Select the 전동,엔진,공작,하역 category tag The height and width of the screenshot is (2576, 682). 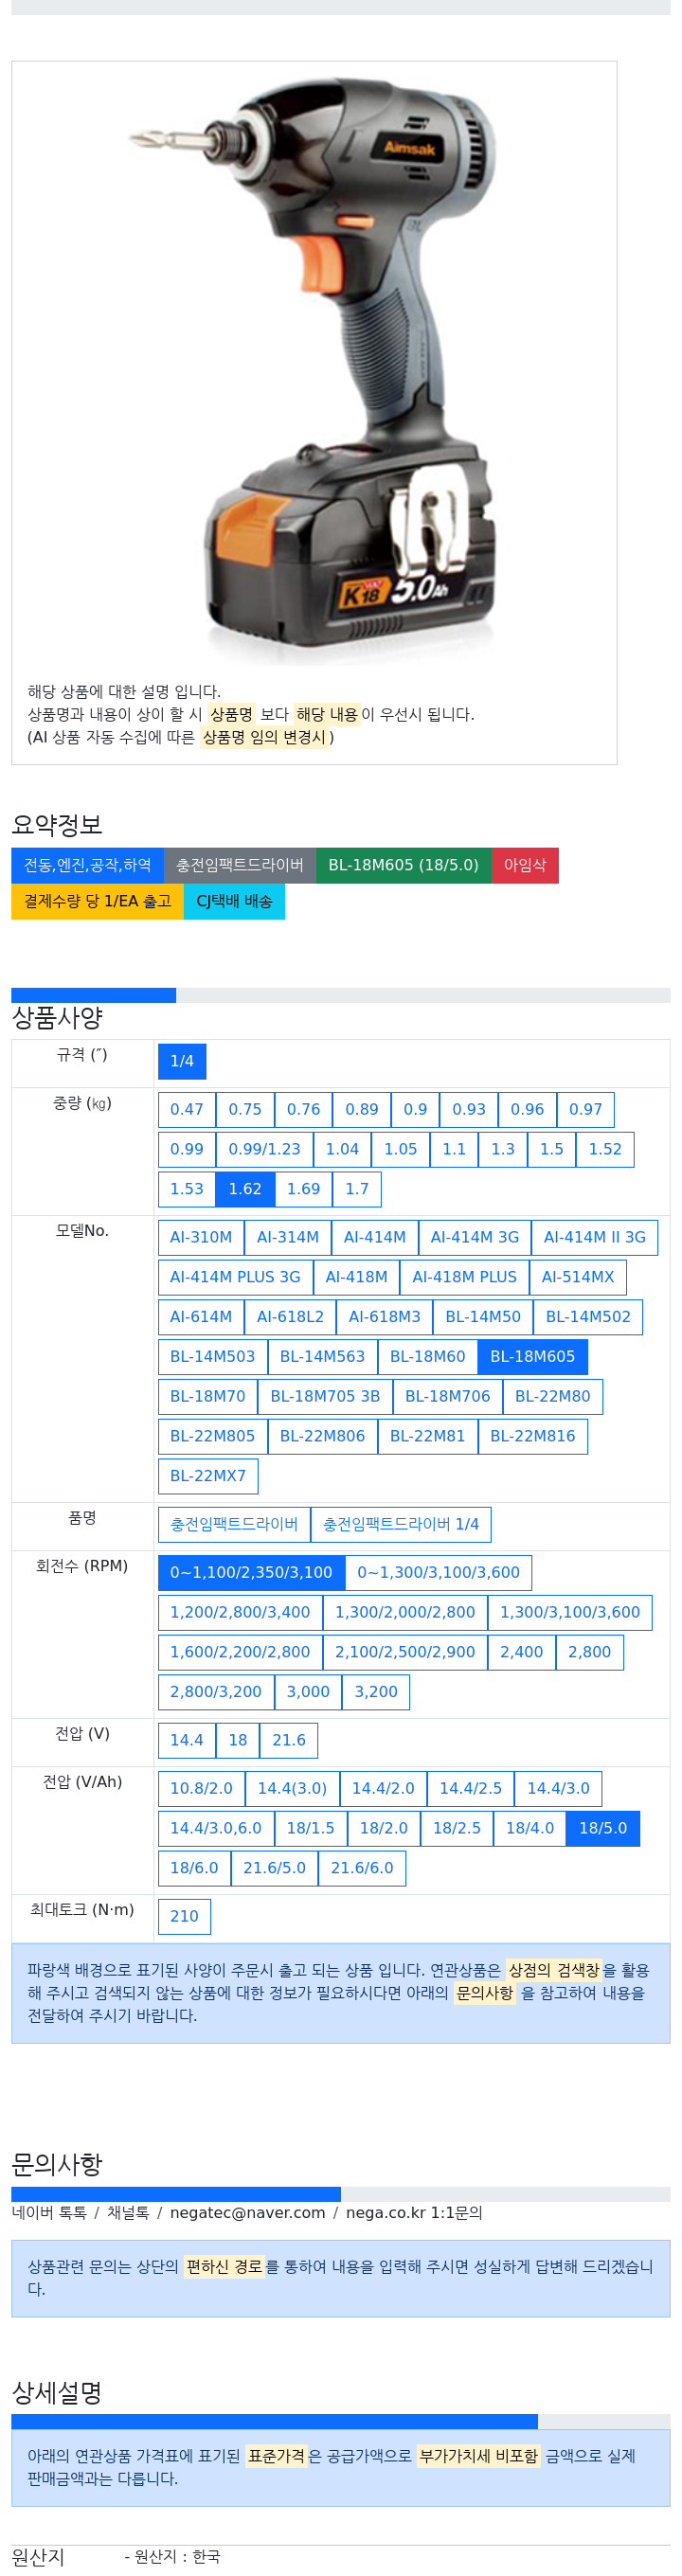tap(87, 865)
